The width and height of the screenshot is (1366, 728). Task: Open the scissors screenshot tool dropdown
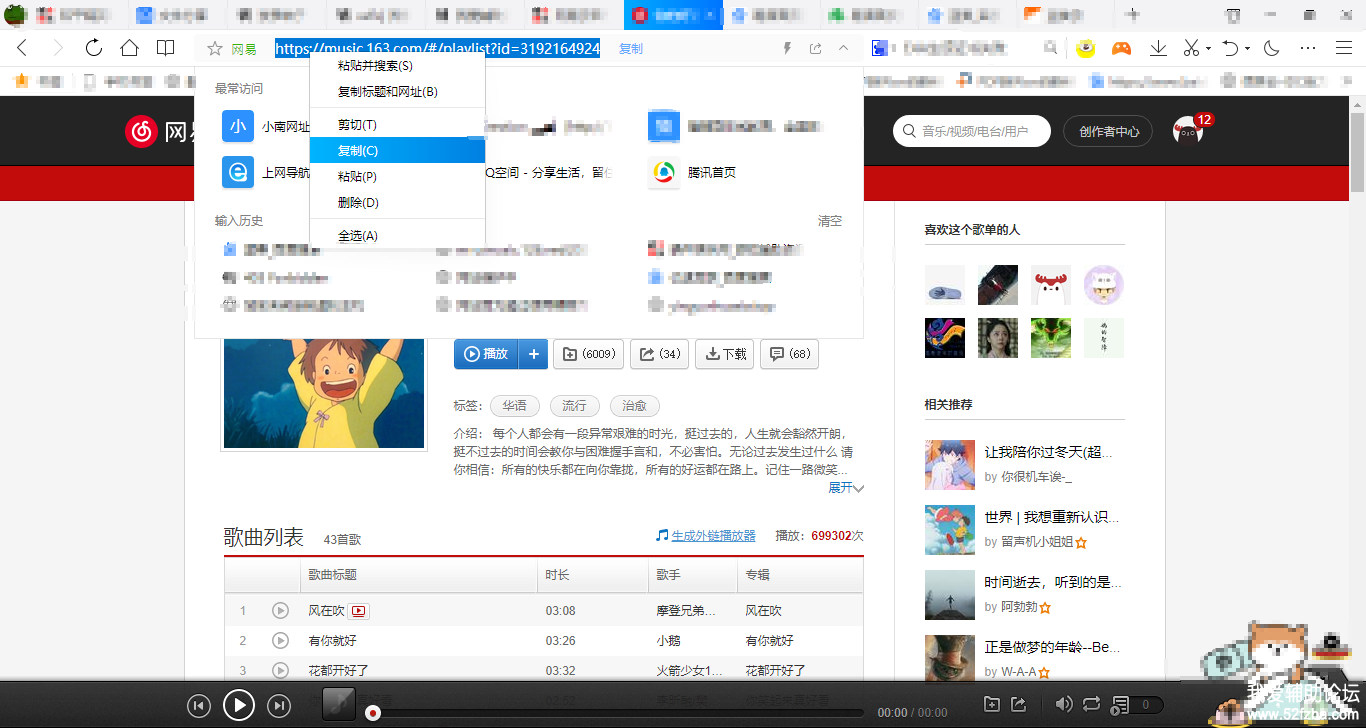coord(1208,48)
